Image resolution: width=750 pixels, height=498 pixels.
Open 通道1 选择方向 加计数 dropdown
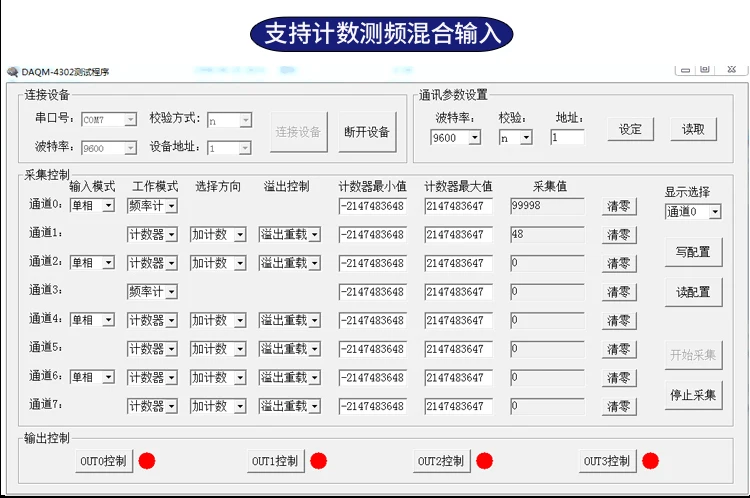218,234
